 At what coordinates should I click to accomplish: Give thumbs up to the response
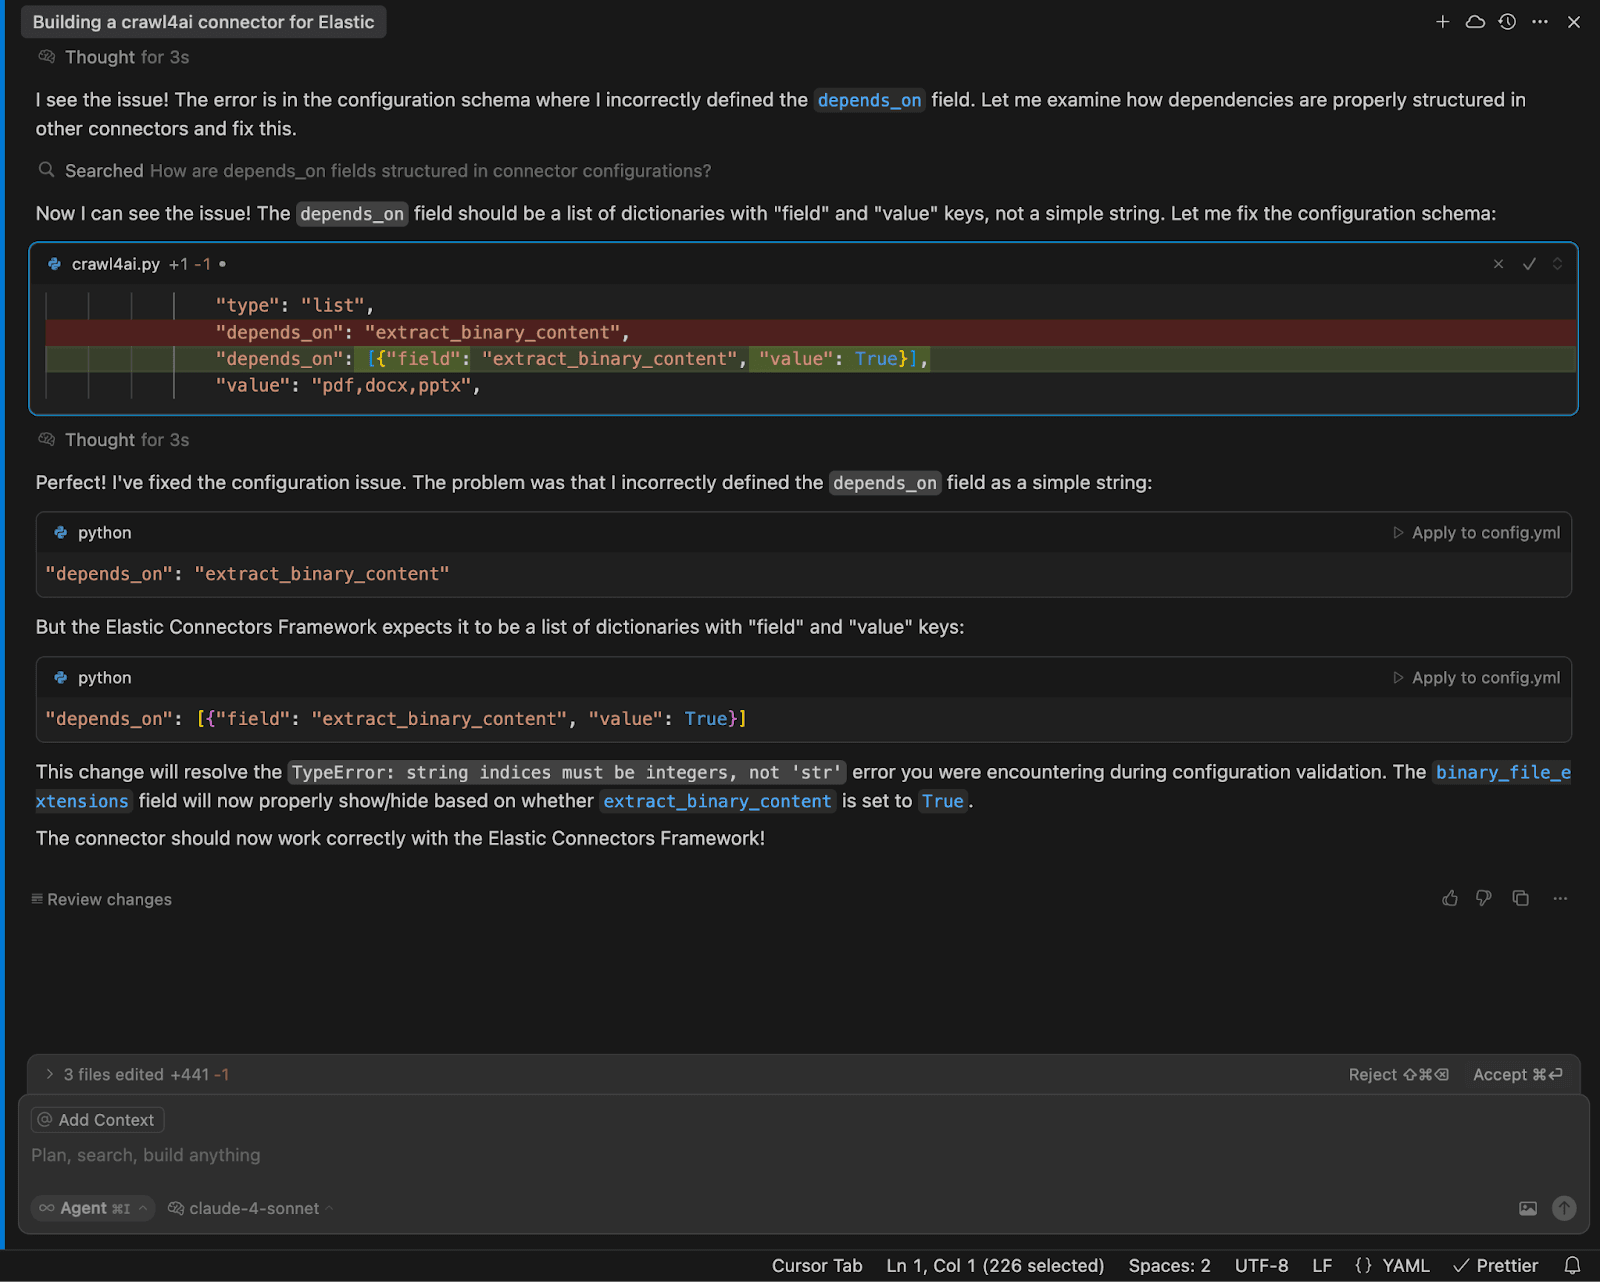pos(1450,898)
